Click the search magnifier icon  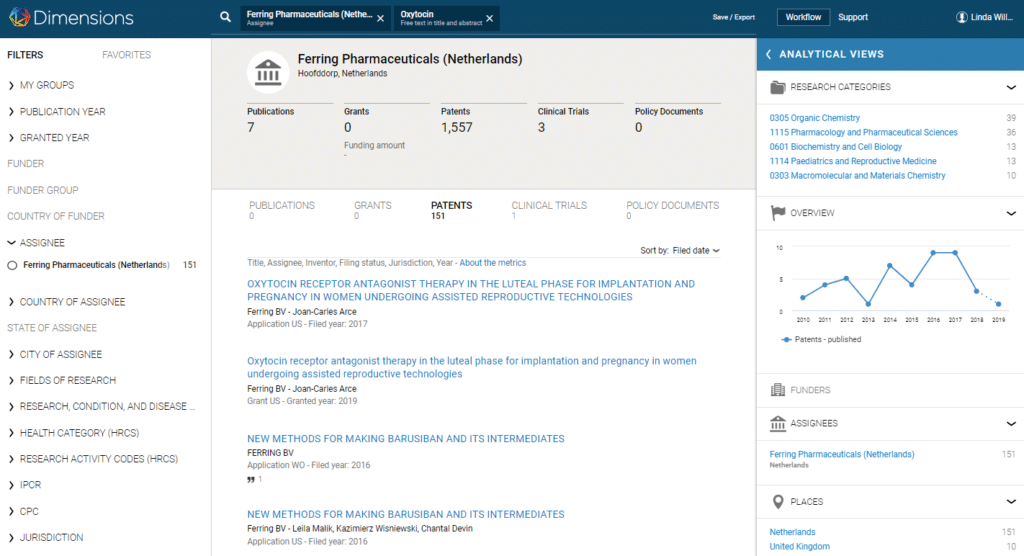226,17
